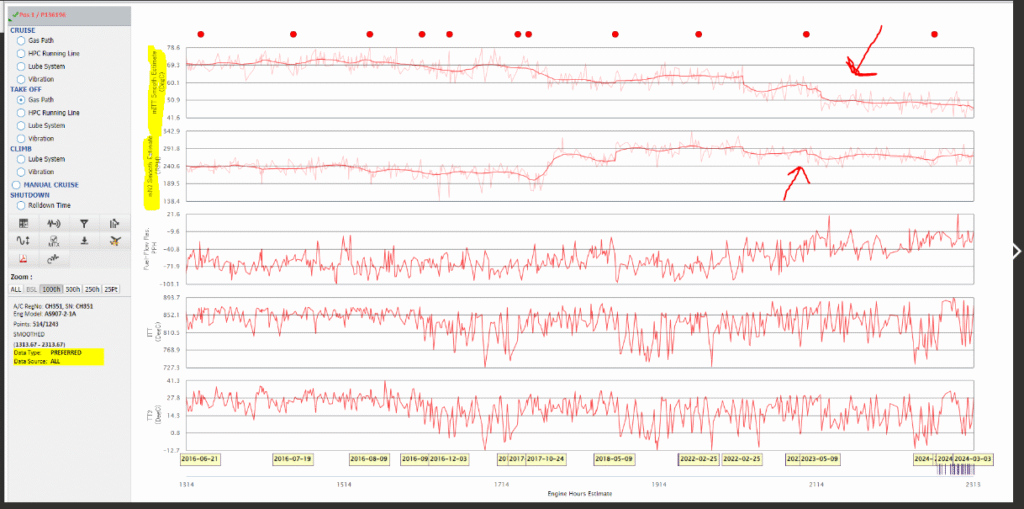Set zoom to ALL
Screen dimensions: 1024x509
tap(16, 288)
